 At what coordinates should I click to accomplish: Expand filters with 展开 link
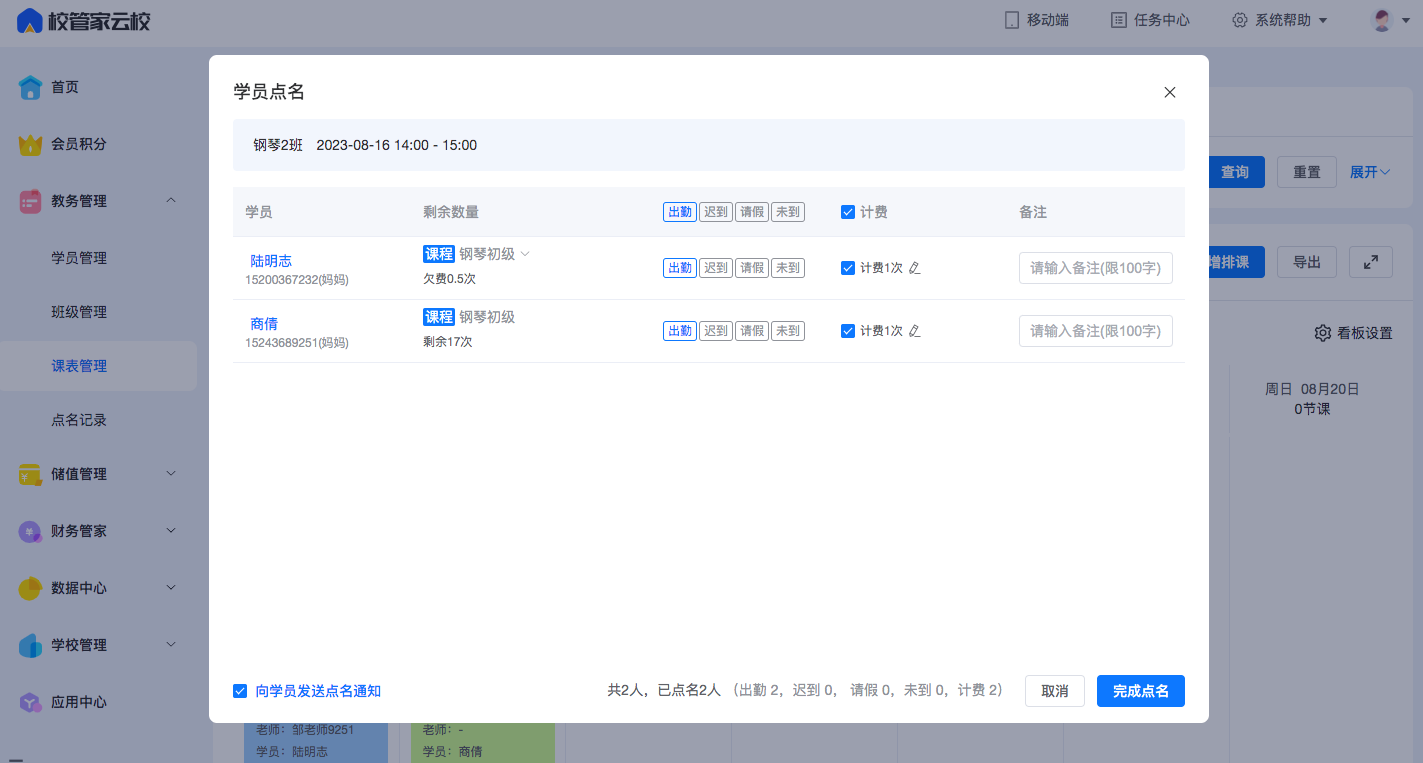[x=1370, y=172]
